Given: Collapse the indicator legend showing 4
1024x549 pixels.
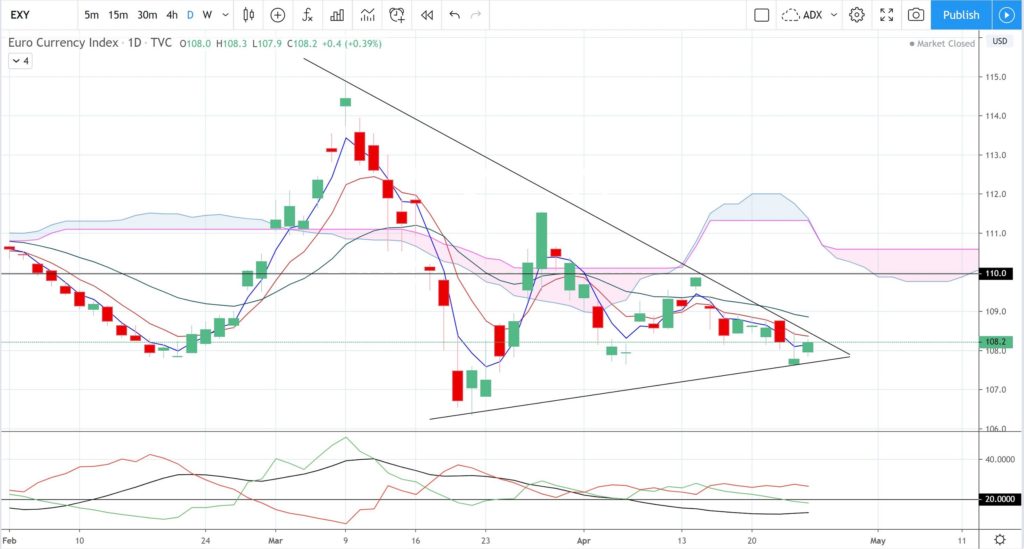Looking at the screenshot, I should pos(20,61).
